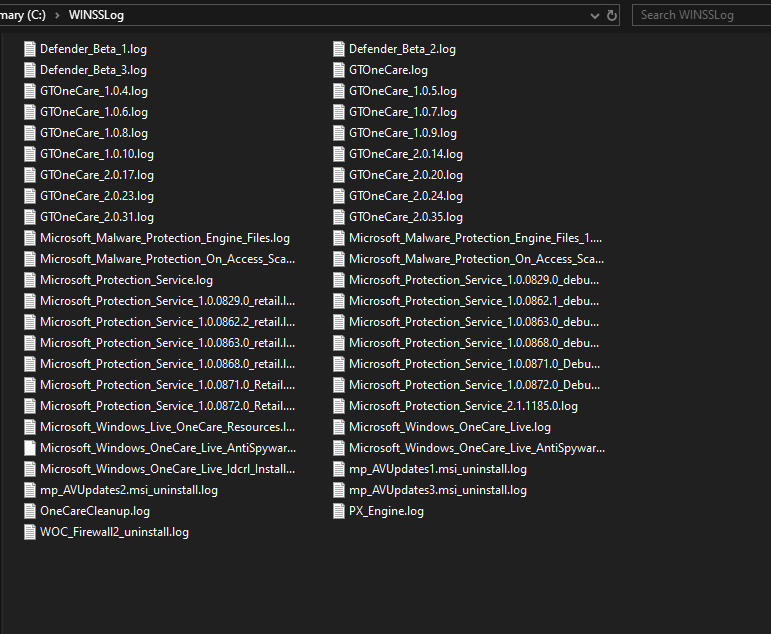The height and width of the screenshot is (634, 771).
Task: Select file GTOneCare_2.0.17.log
Action: pyautogui.click(x=89, y=175)
